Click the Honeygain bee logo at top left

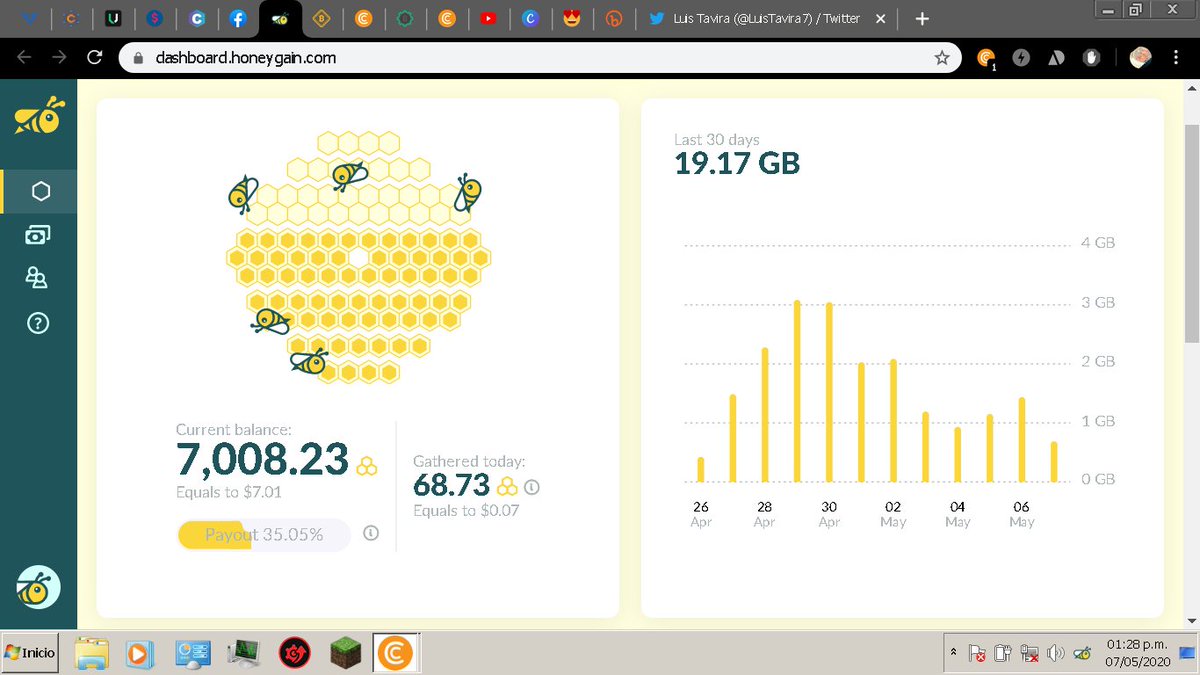pos(39,116)
